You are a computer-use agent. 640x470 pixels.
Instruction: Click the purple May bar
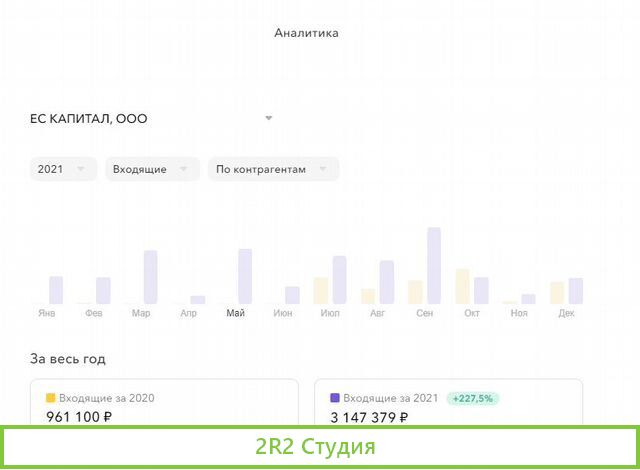point(245,276)
